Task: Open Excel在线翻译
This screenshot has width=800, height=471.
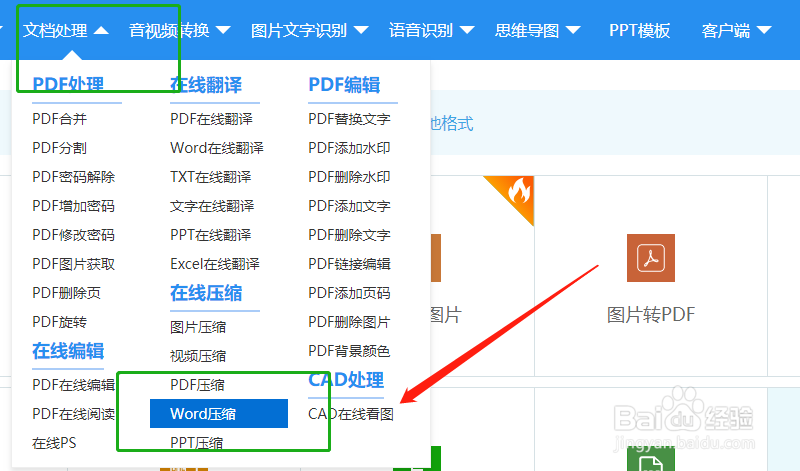Action: tap(215, 264)
